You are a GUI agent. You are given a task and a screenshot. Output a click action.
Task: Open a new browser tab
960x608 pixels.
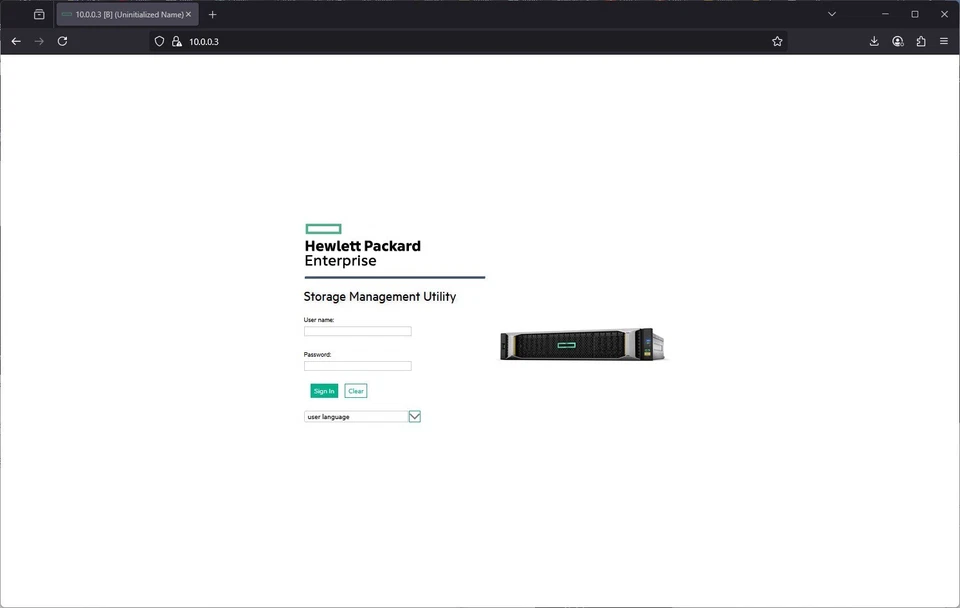pyautogui.click(x=212, y=14)
